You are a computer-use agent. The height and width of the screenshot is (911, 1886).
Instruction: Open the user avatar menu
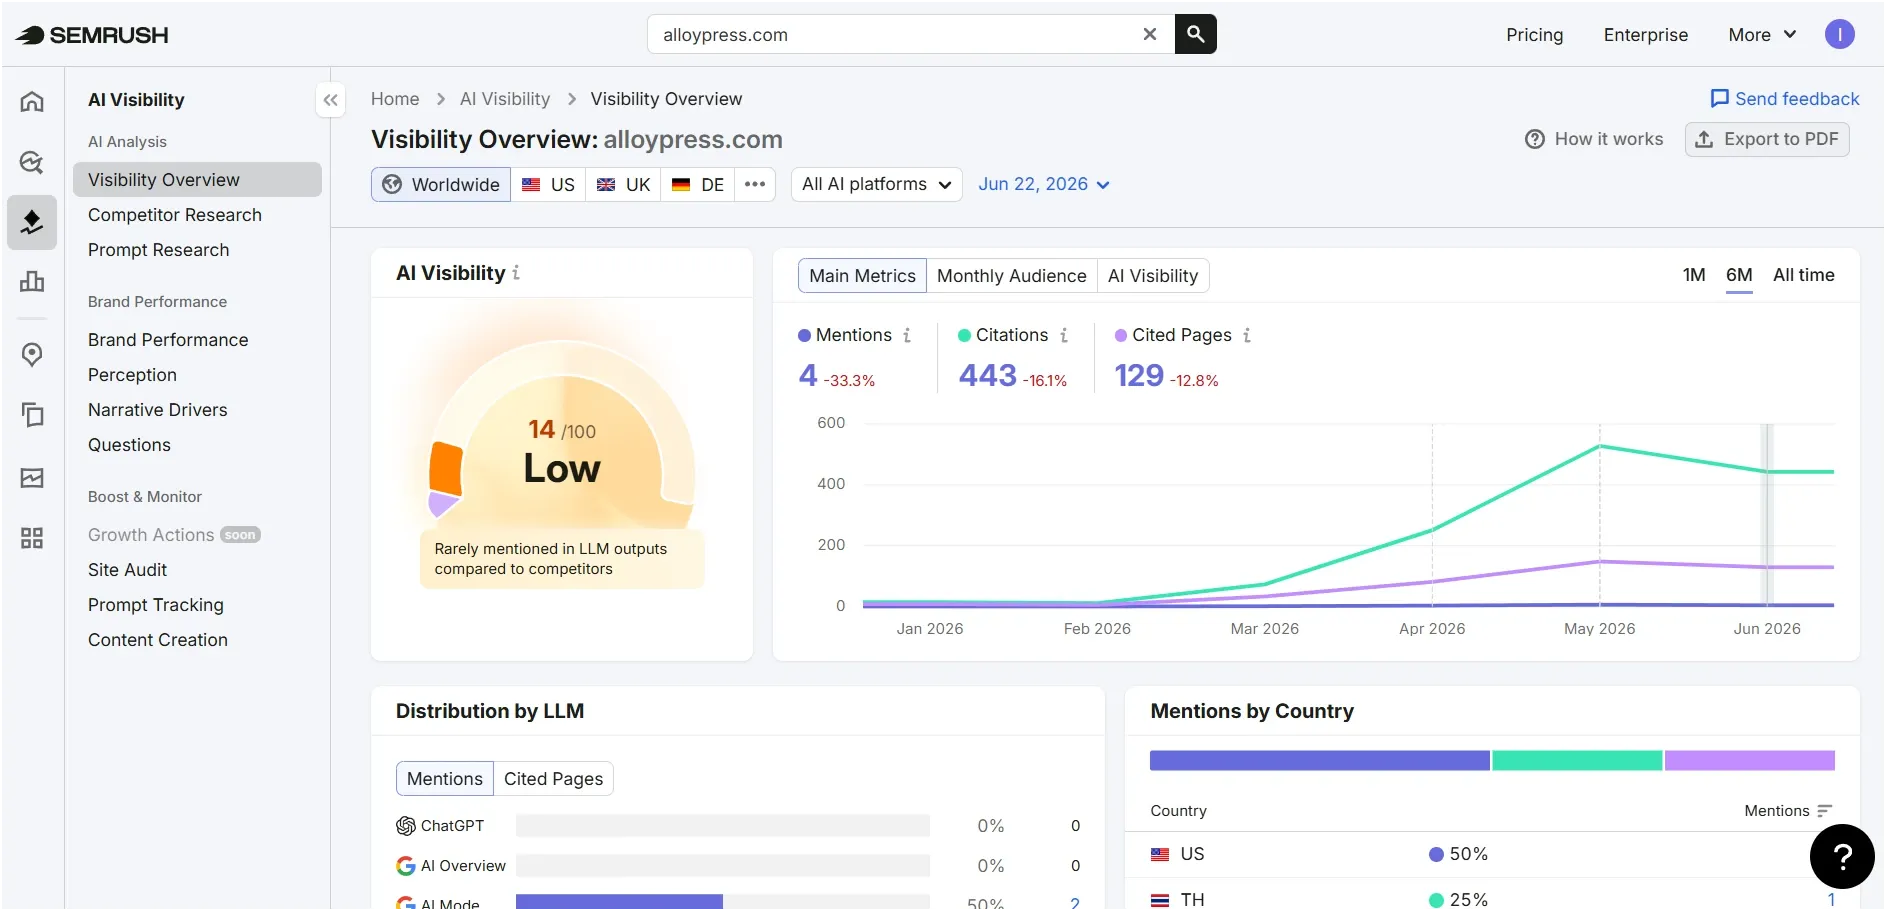(1839, 34)
